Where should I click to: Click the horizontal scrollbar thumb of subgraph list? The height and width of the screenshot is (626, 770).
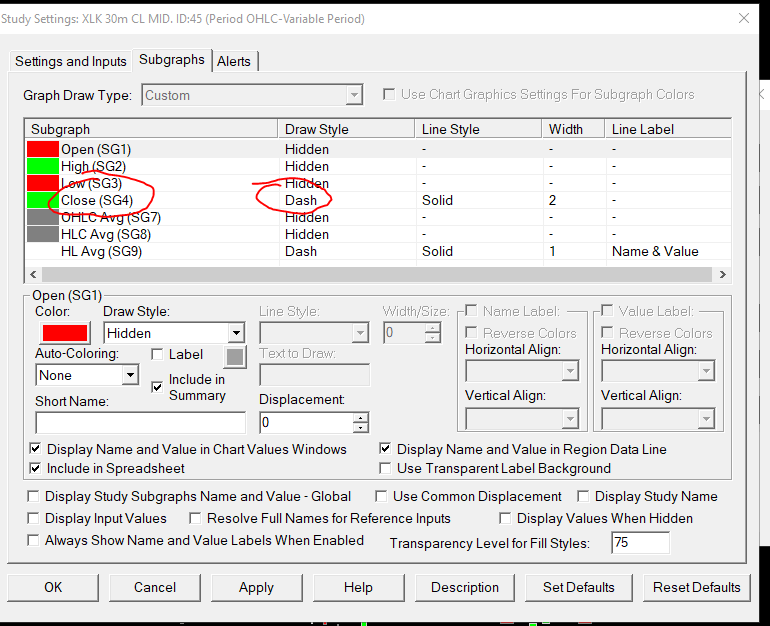377,274
